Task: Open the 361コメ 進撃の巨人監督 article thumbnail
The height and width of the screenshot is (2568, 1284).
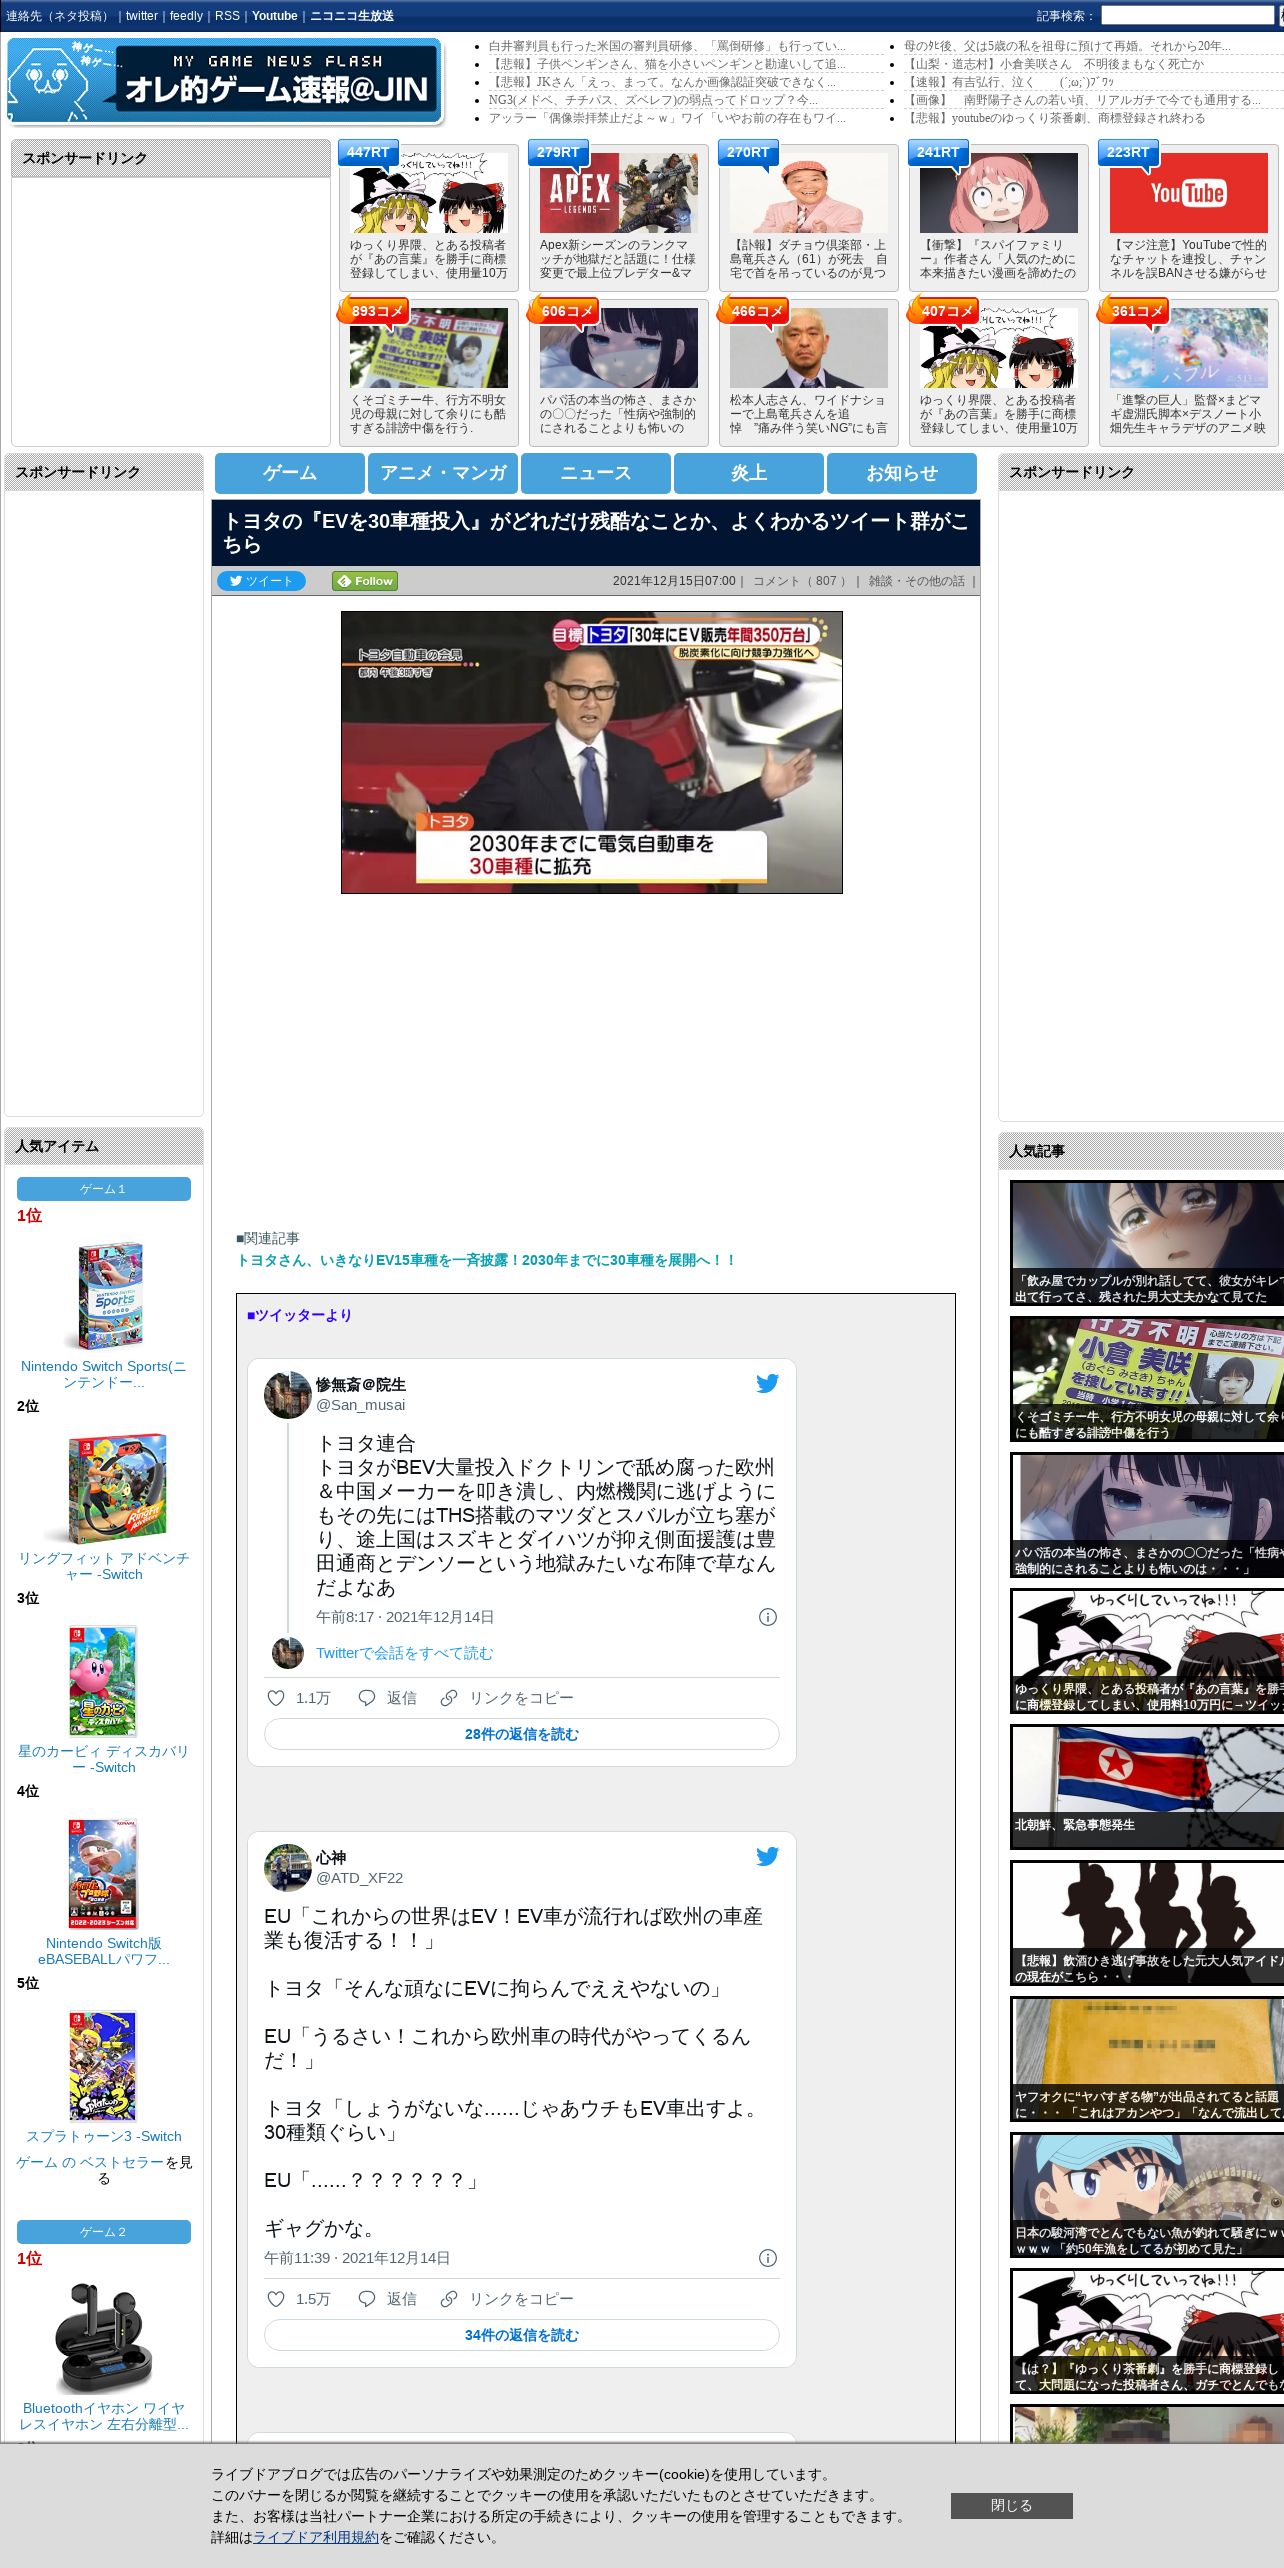Action: 1189,348
